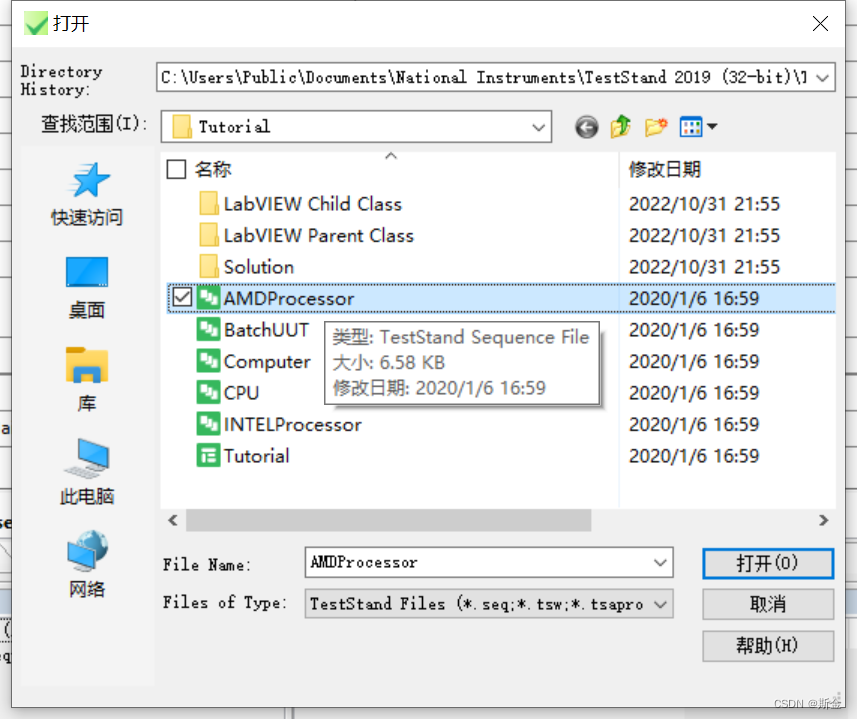Click the INTELProcessor sequence file icon

(208, 424)
